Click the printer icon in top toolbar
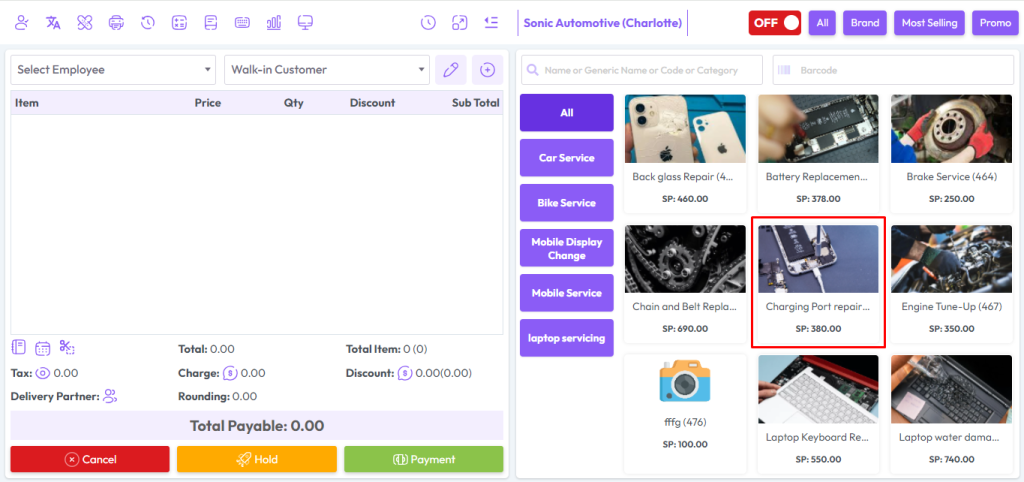Image resolution: width=1024 pixels, height=482 pixels. pos(116,23)
